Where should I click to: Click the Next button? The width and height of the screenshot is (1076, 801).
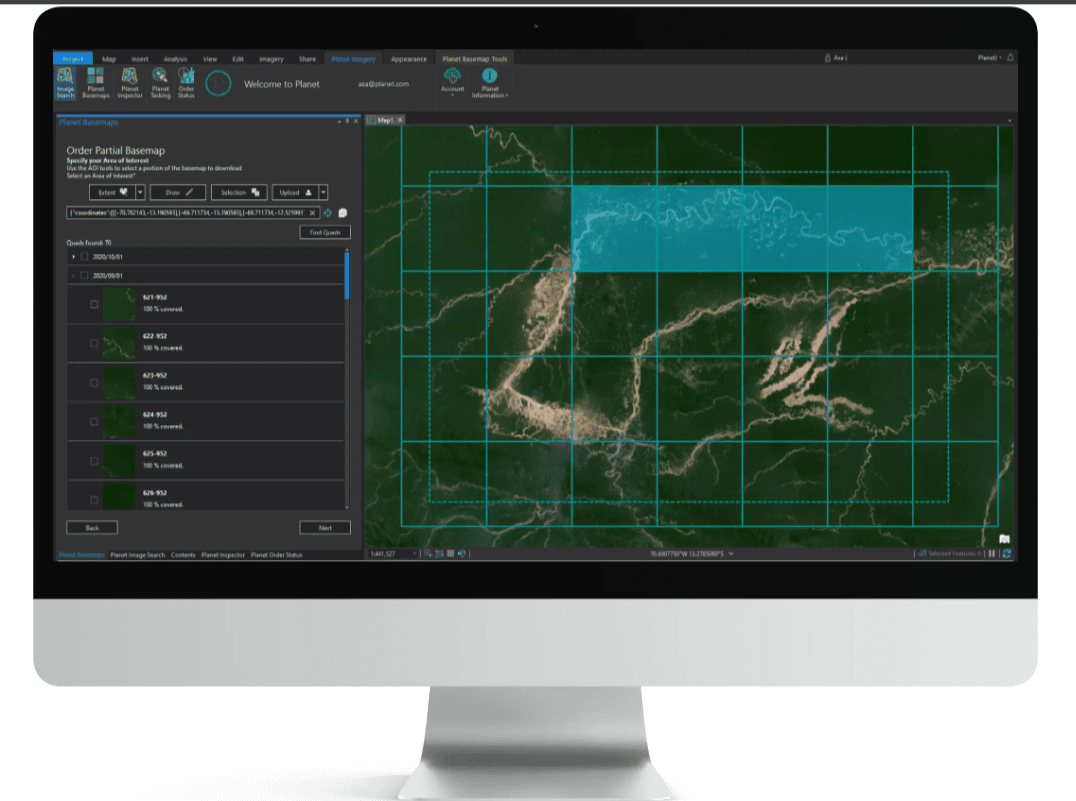coord(325,528)
